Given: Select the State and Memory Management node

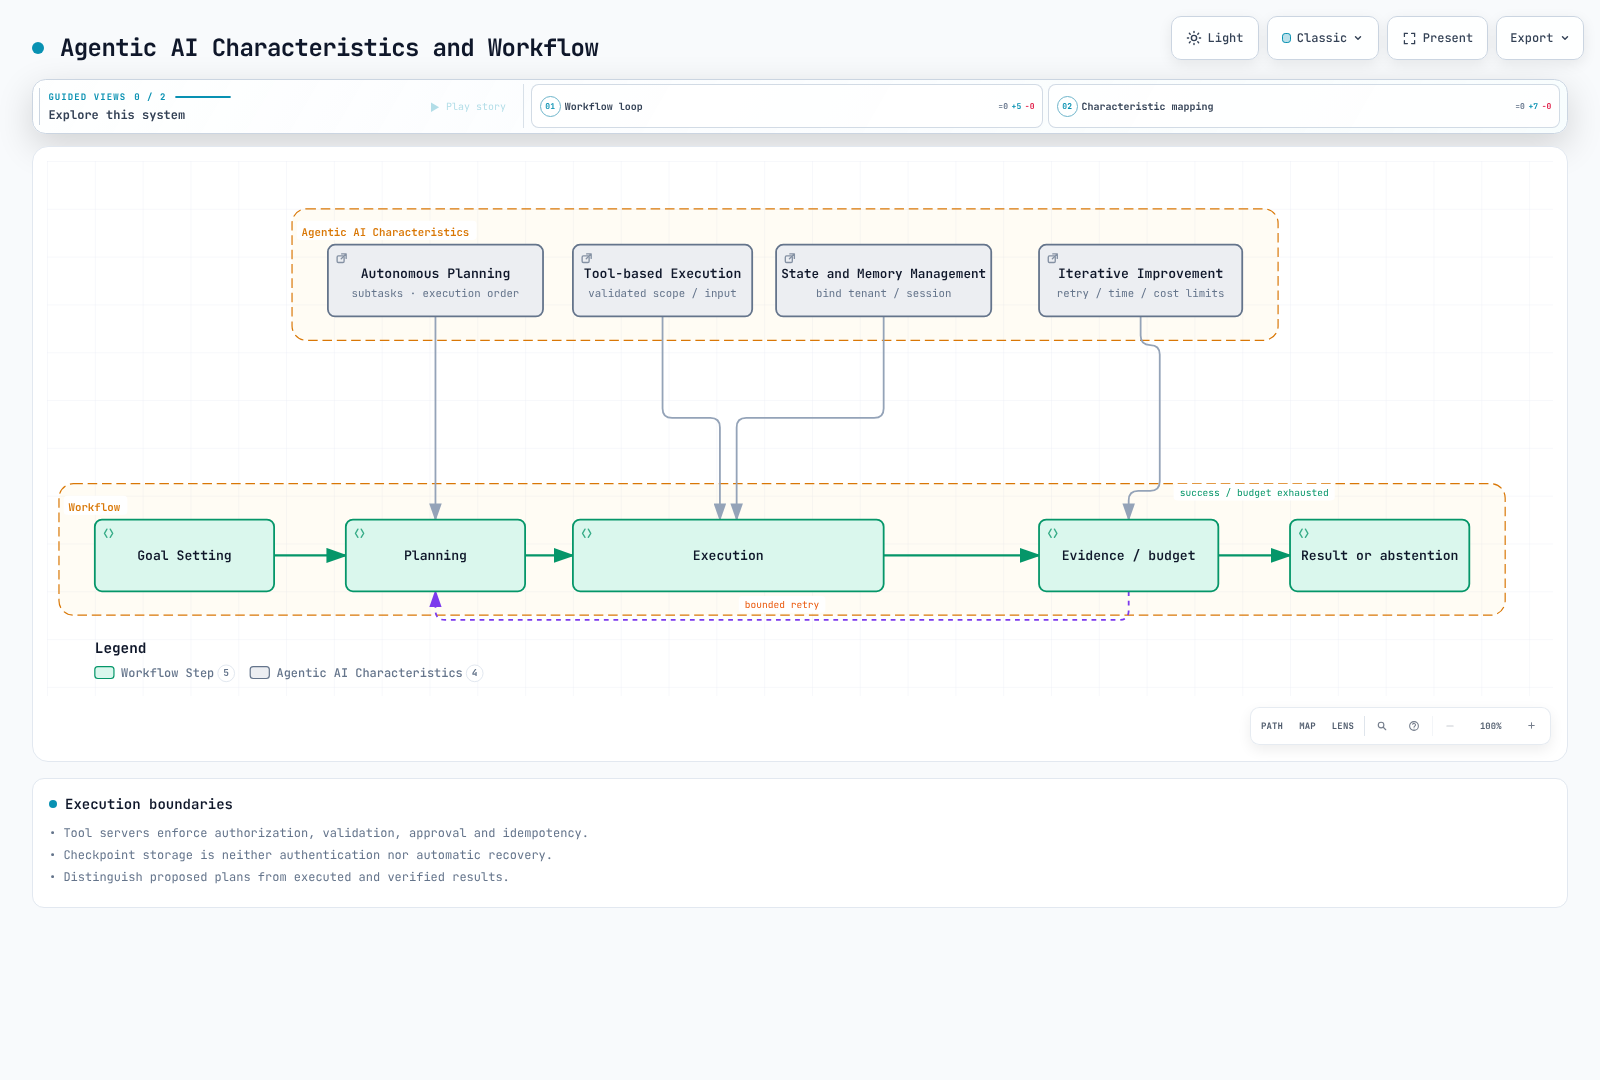Looking at the screenshot, I should [x=883, y=281].
